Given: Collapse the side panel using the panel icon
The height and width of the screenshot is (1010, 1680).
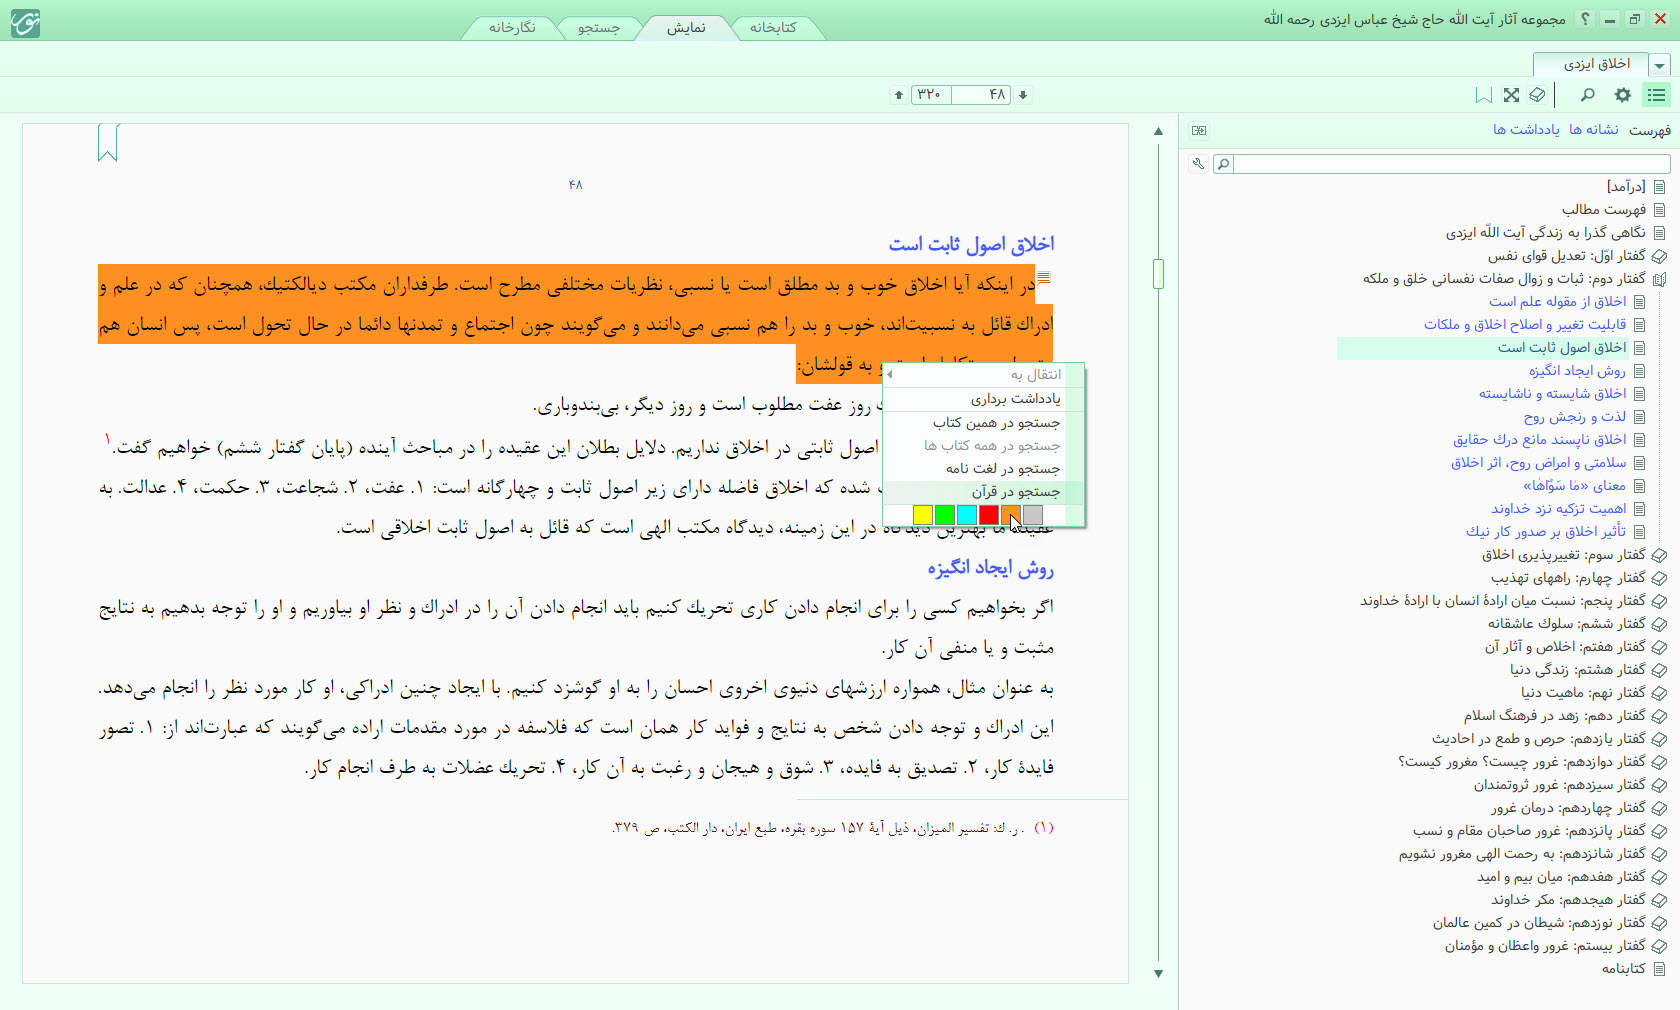Looking at the screenshot, I should [1199, 130].
